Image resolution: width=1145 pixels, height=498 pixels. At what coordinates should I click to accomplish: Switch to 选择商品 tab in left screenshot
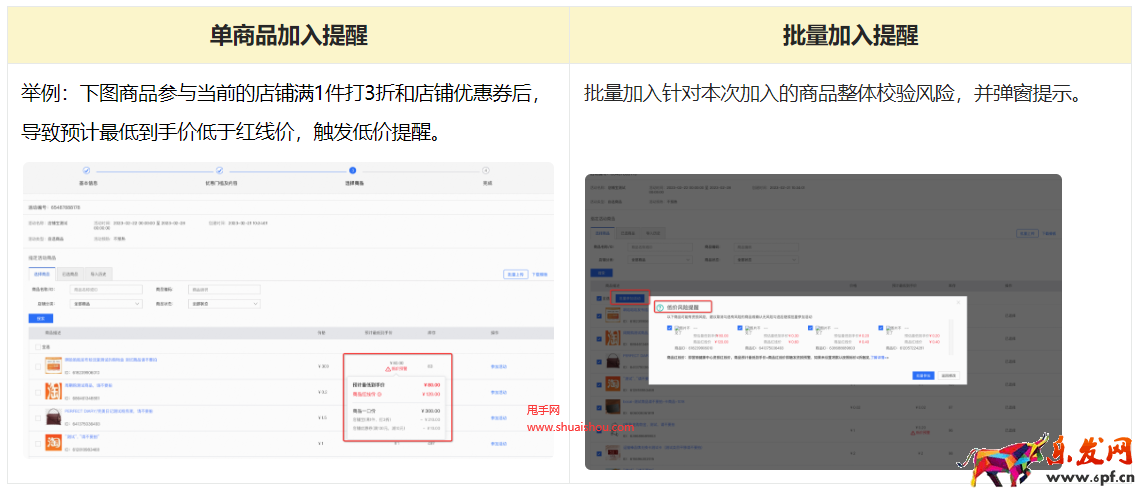click(x=42, y=275)
